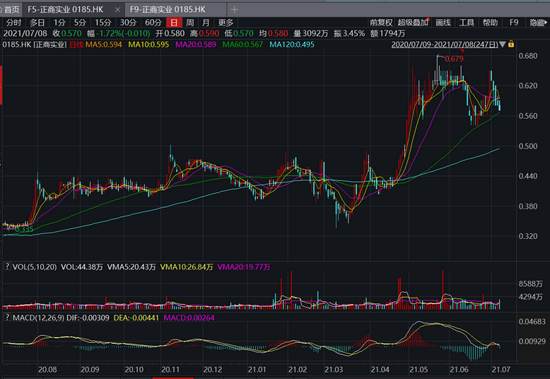Image resolution: width=550 pixels, height=379 pixels.
Task: Click the 0.04683 MACD axis label
Action: (532, 321)
